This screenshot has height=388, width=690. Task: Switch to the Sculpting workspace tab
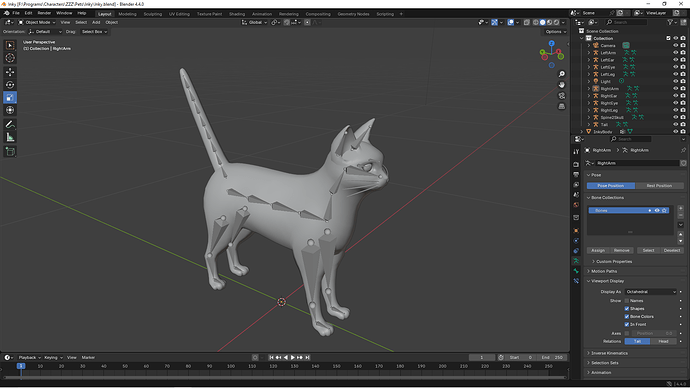coord(153,14)
